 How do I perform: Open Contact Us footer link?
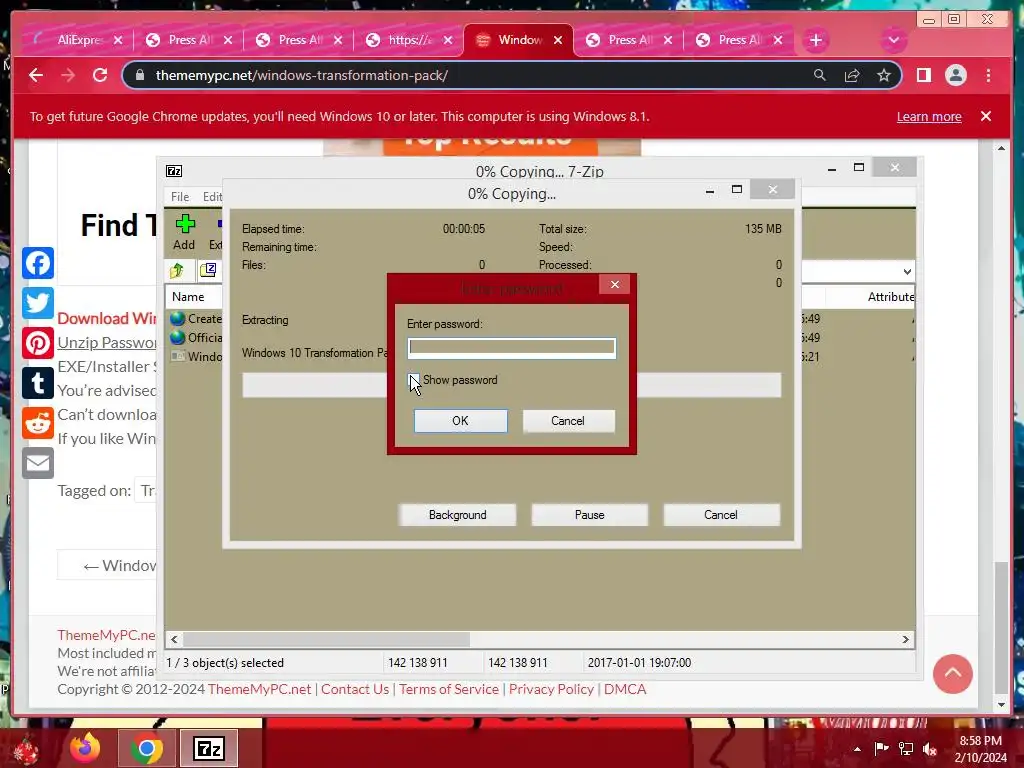pos(355,689)
